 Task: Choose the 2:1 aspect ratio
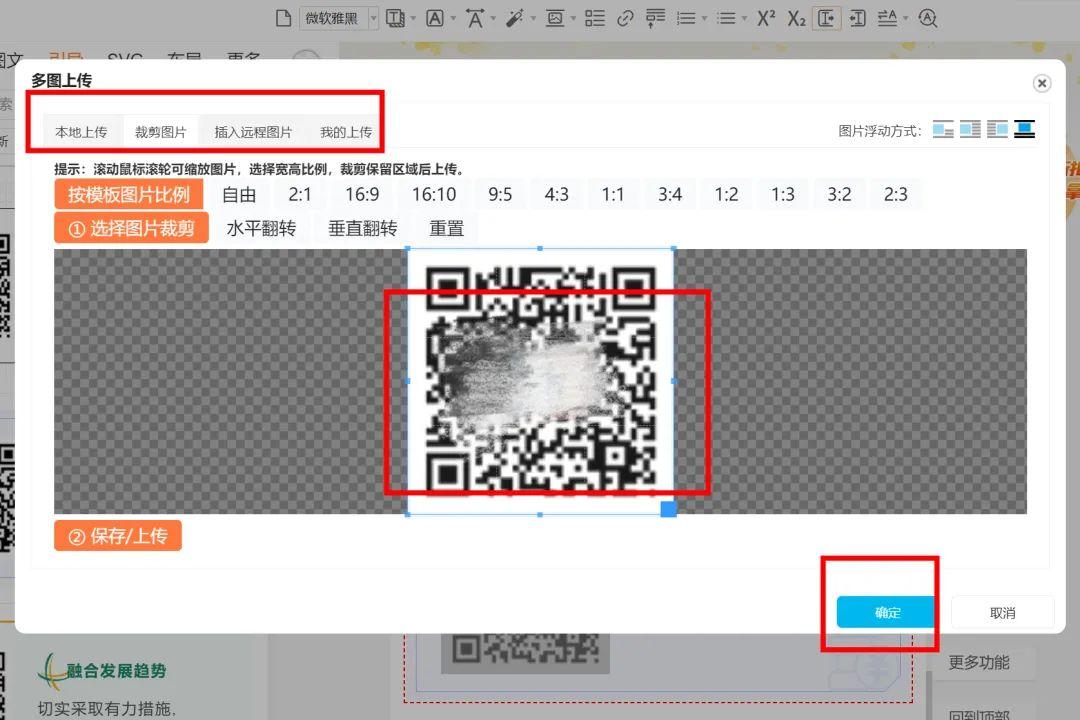(300, 194)
